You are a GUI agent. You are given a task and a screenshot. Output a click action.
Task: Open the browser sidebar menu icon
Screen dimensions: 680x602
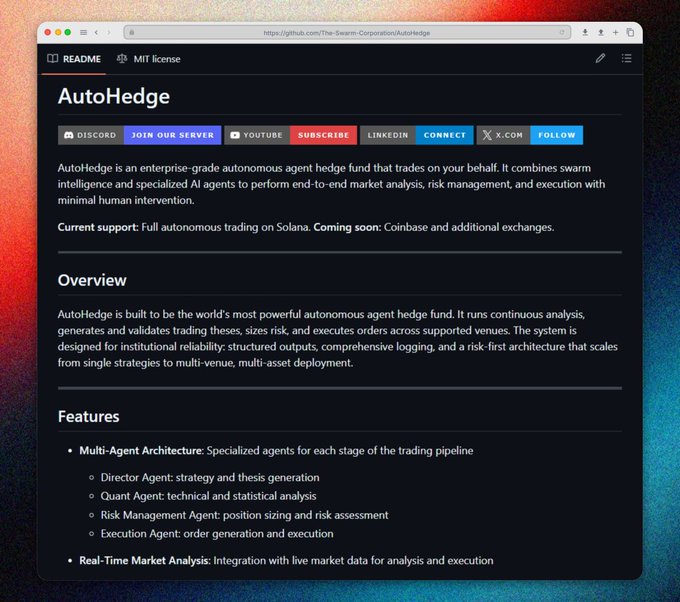(x=83, y=33)
